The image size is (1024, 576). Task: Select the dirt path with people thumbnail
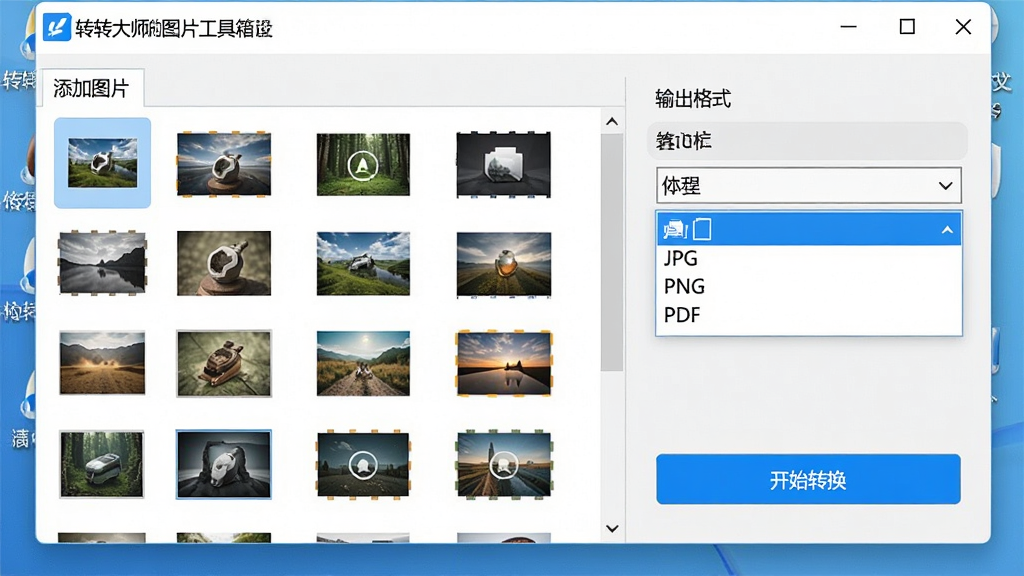363,364
